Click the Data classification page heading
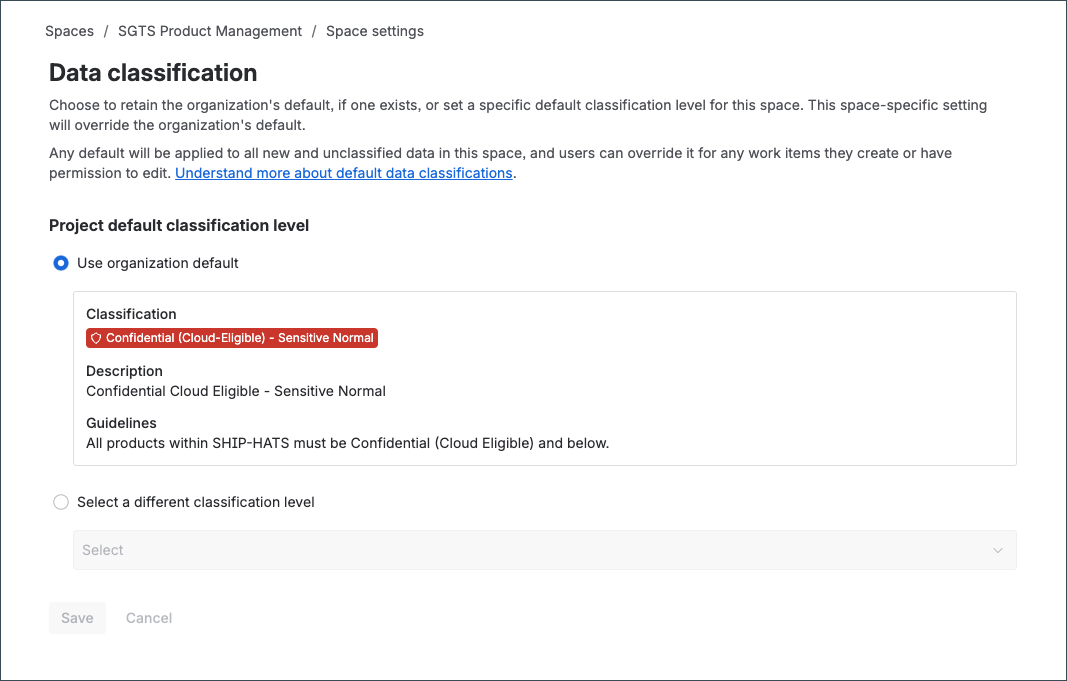 tap(153, 73)
